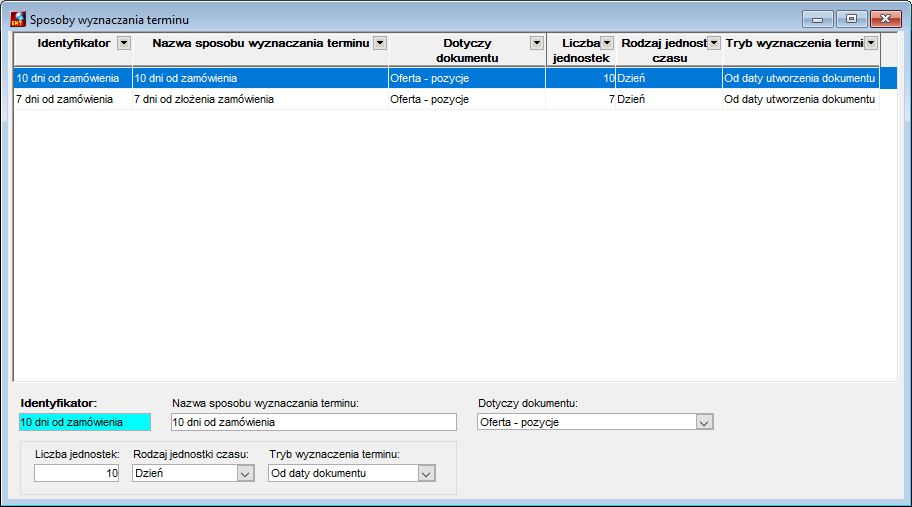Maximize the Sposoby wyznaczania terminu window
The width and height of the screenshot is (912, 507).
(852, 19)
